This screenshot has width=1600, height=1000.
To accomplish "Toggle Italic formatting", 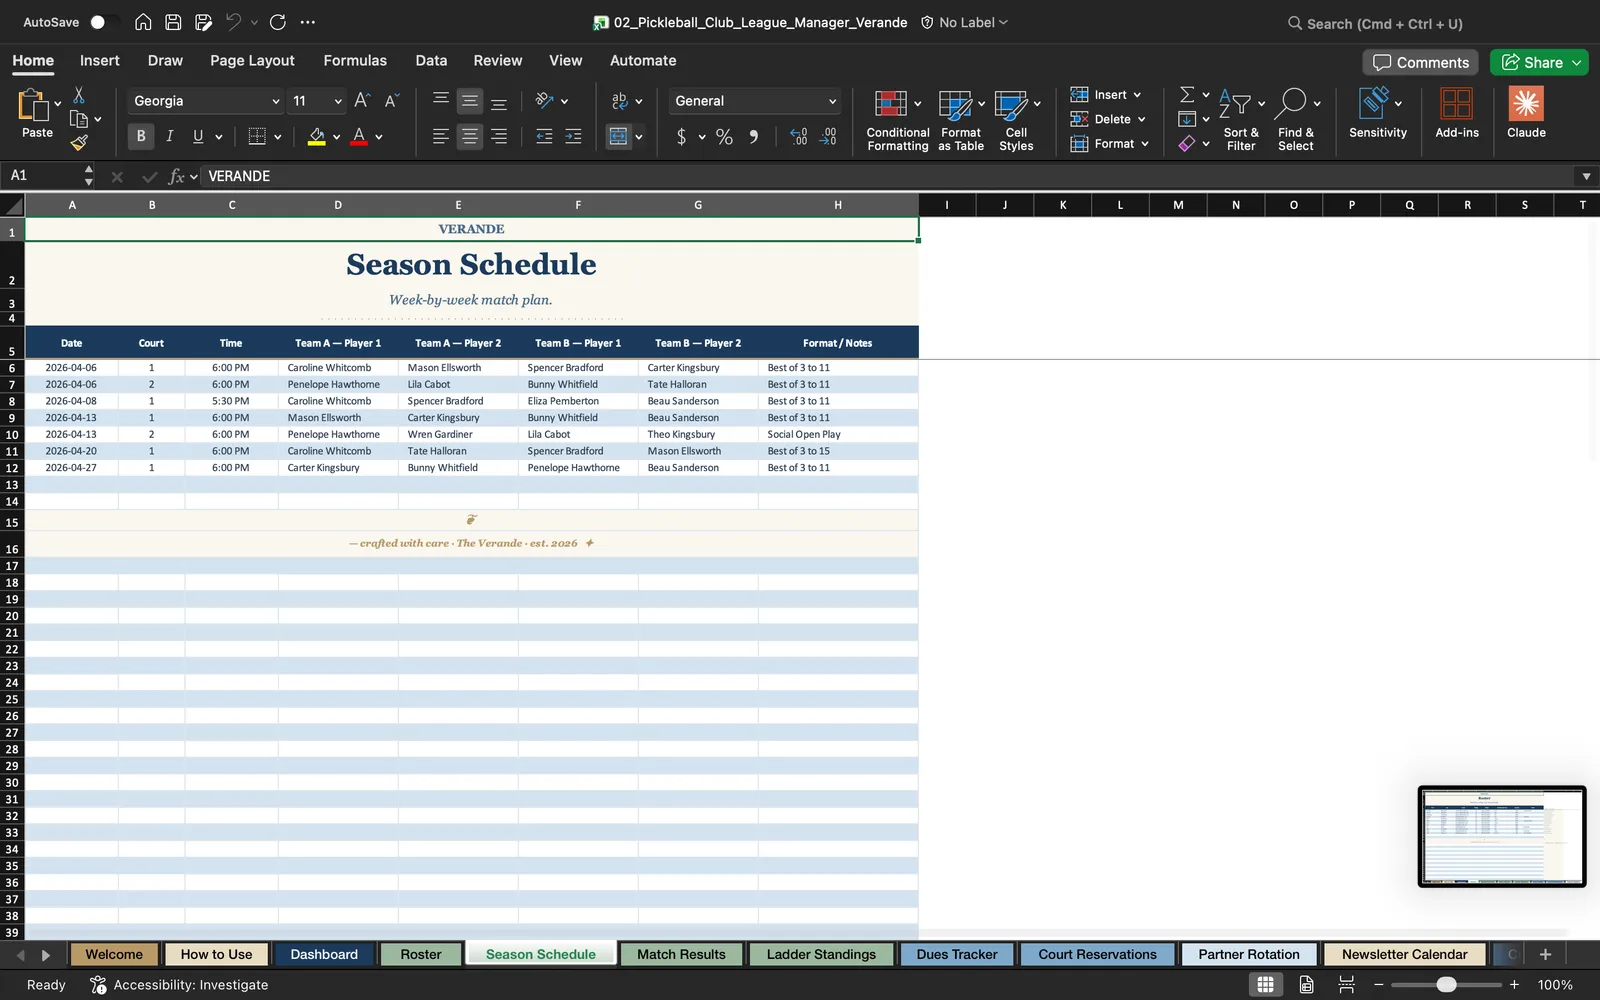I will click(170, 136).
